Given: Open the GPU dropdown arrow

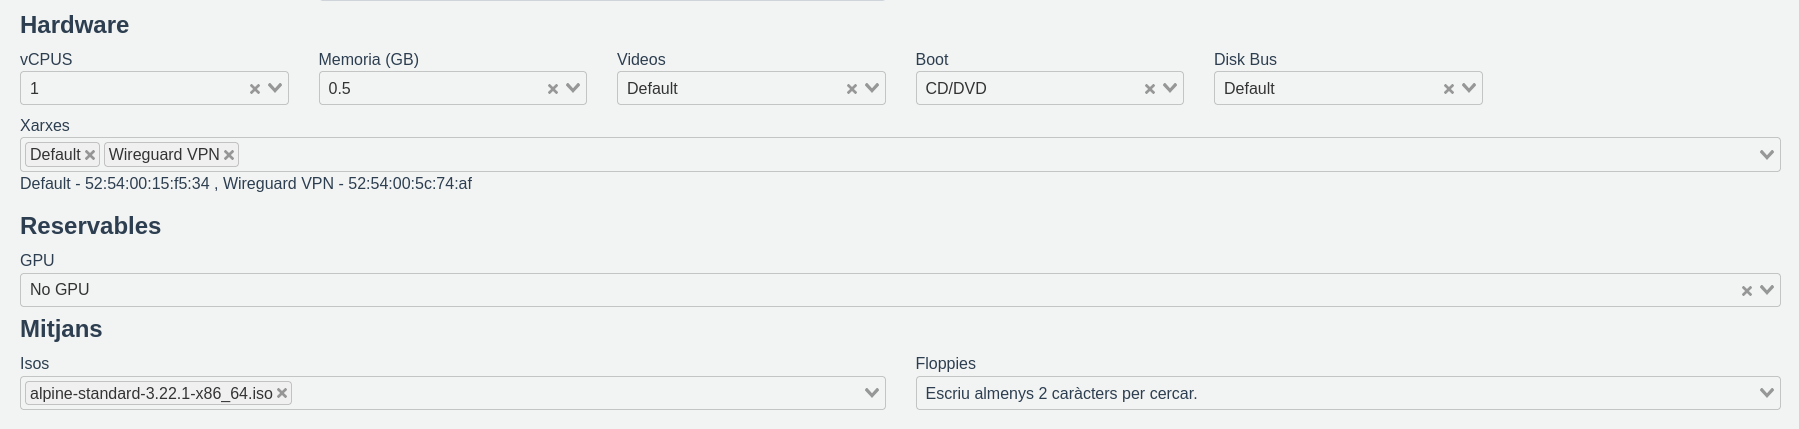Looking at the screenshot, I should tap(1767, 290).
